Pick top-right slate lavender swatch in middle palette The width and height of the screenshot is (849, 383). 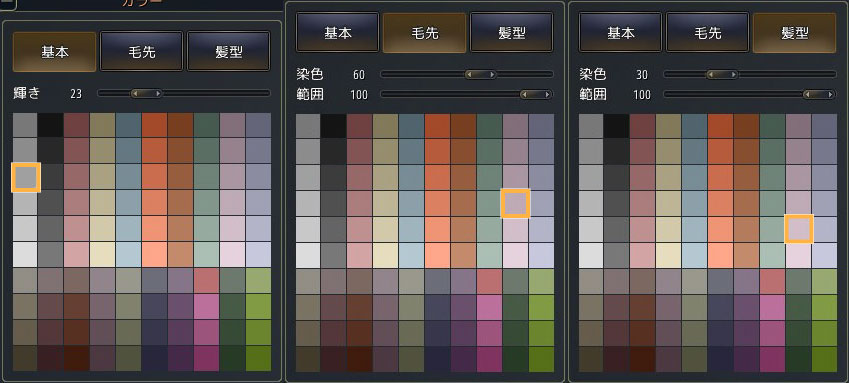click(541, 126)
